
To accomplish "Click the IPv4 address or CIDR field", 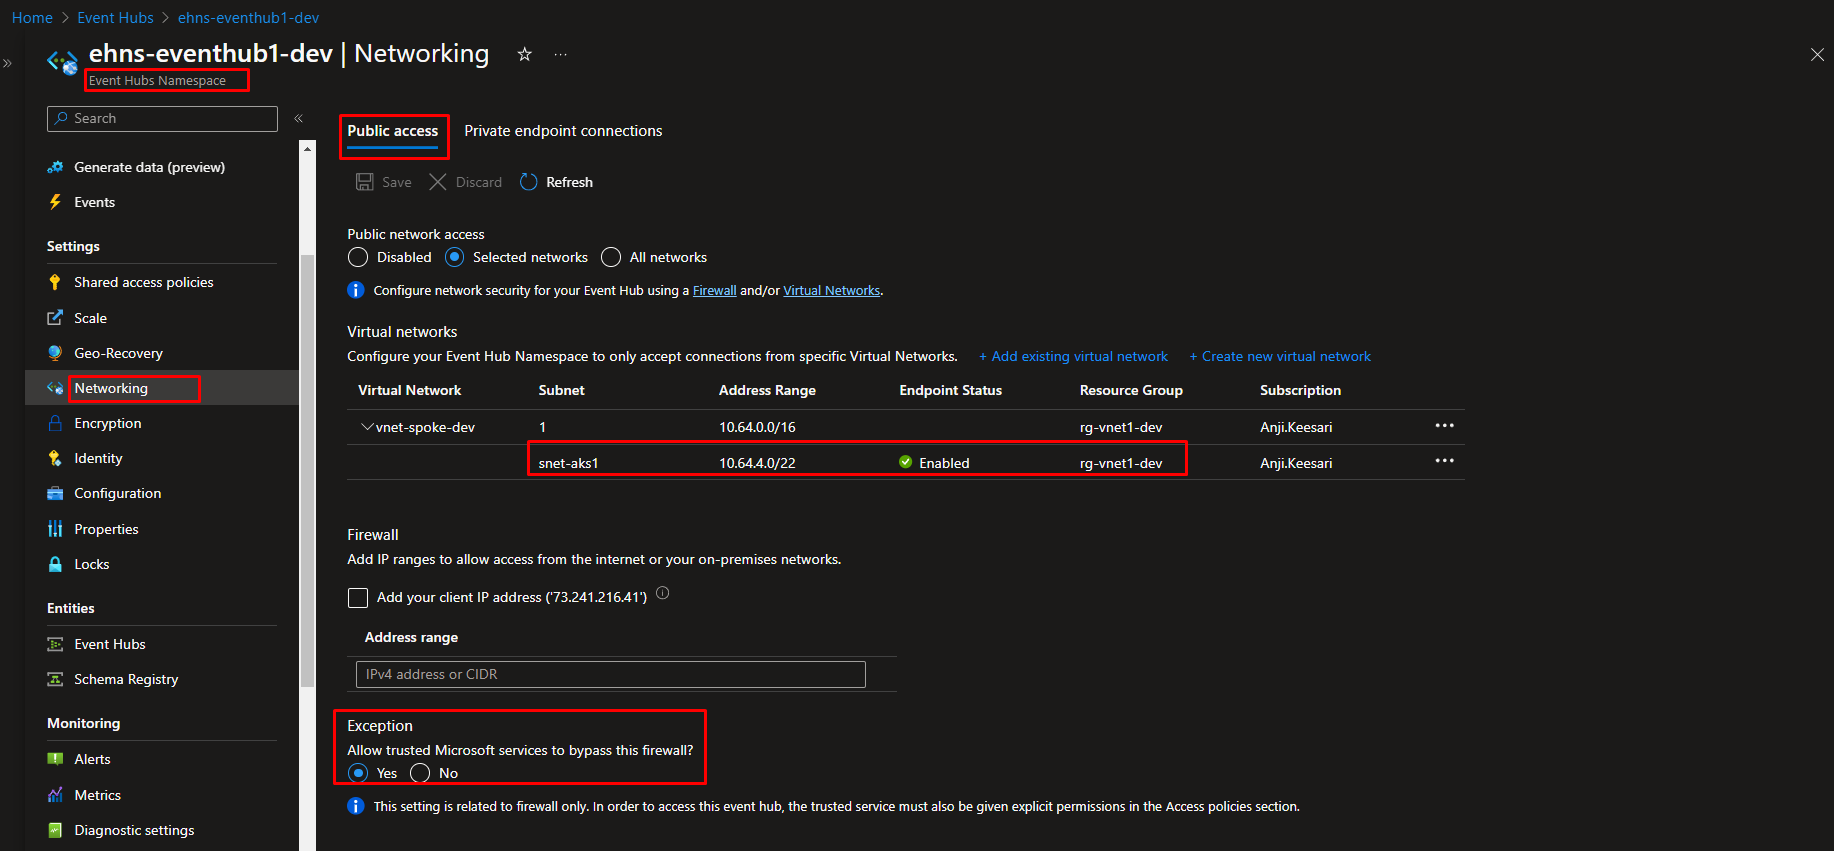I will click(610, 674).
